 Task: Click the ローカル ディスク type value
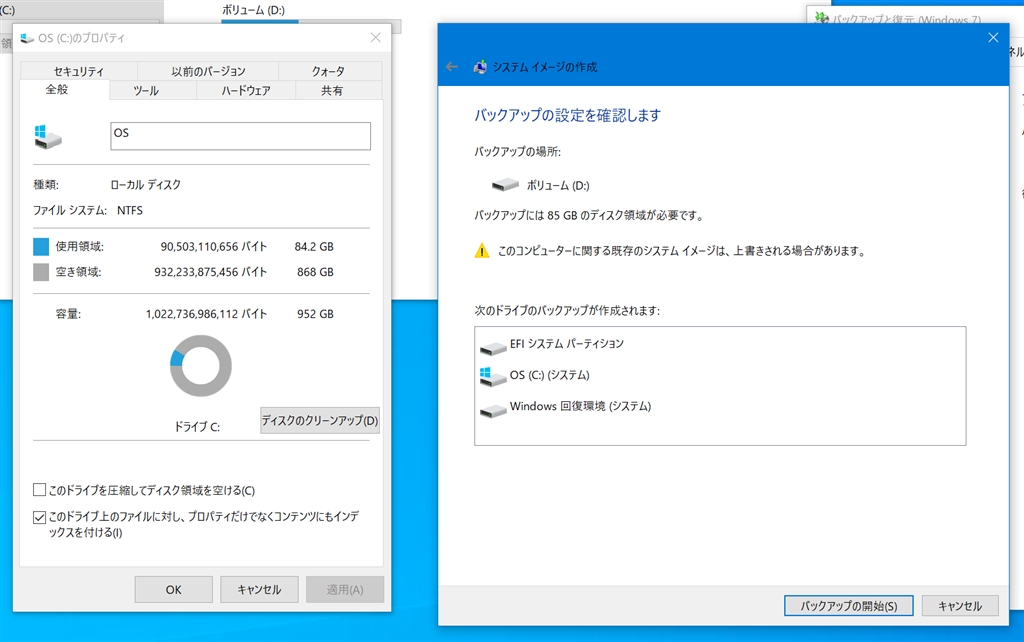pos(146,185)
